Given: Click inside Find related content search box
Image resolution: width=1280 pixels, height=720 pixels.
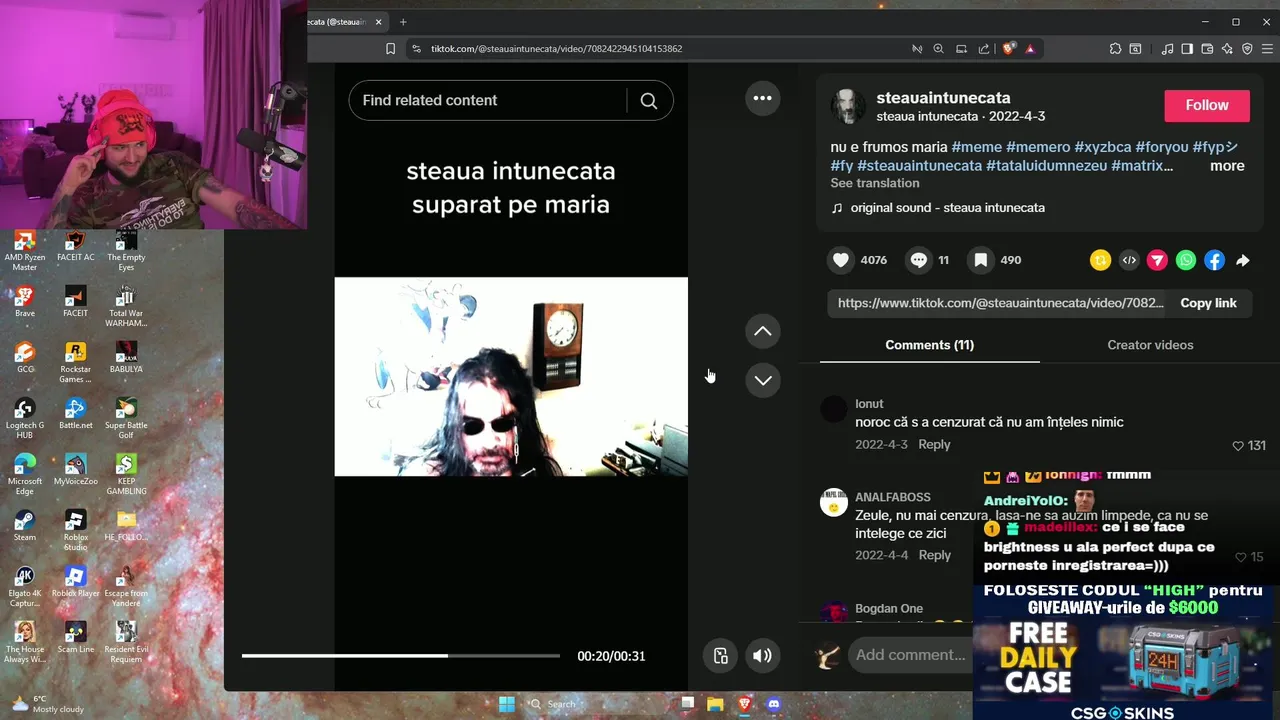Looking at the screenshot, I should (488, 100).
